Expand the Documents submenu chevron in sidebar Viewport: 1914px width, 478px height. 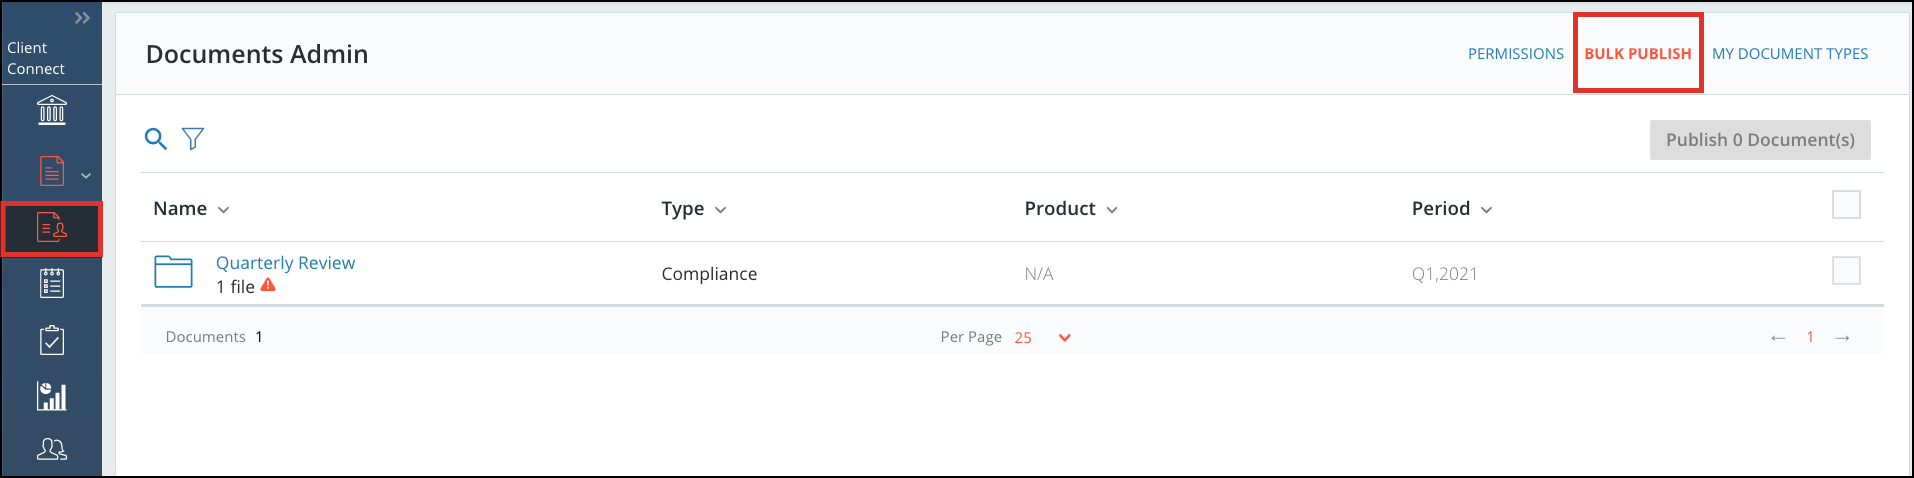86,176
